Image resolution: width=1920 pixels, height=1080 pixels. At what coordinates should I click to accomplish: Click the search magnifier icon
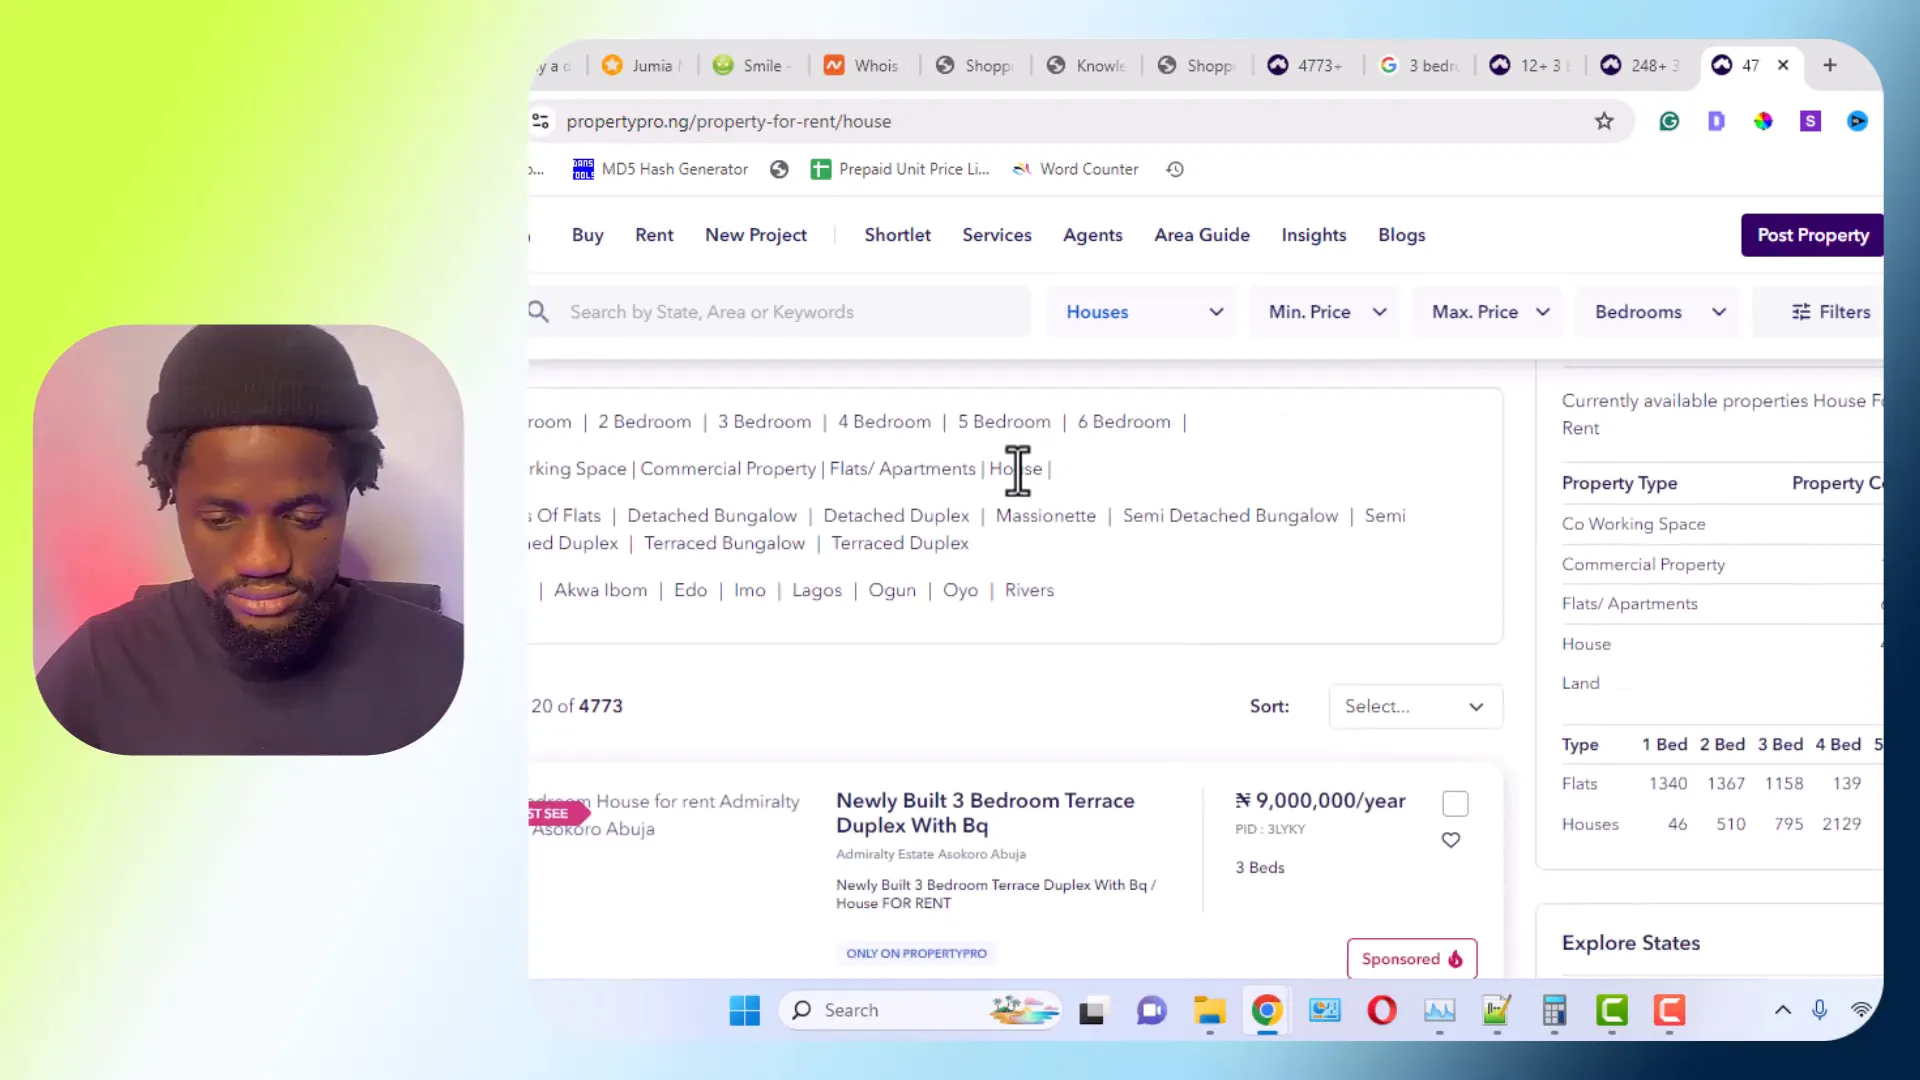(538, 312)
